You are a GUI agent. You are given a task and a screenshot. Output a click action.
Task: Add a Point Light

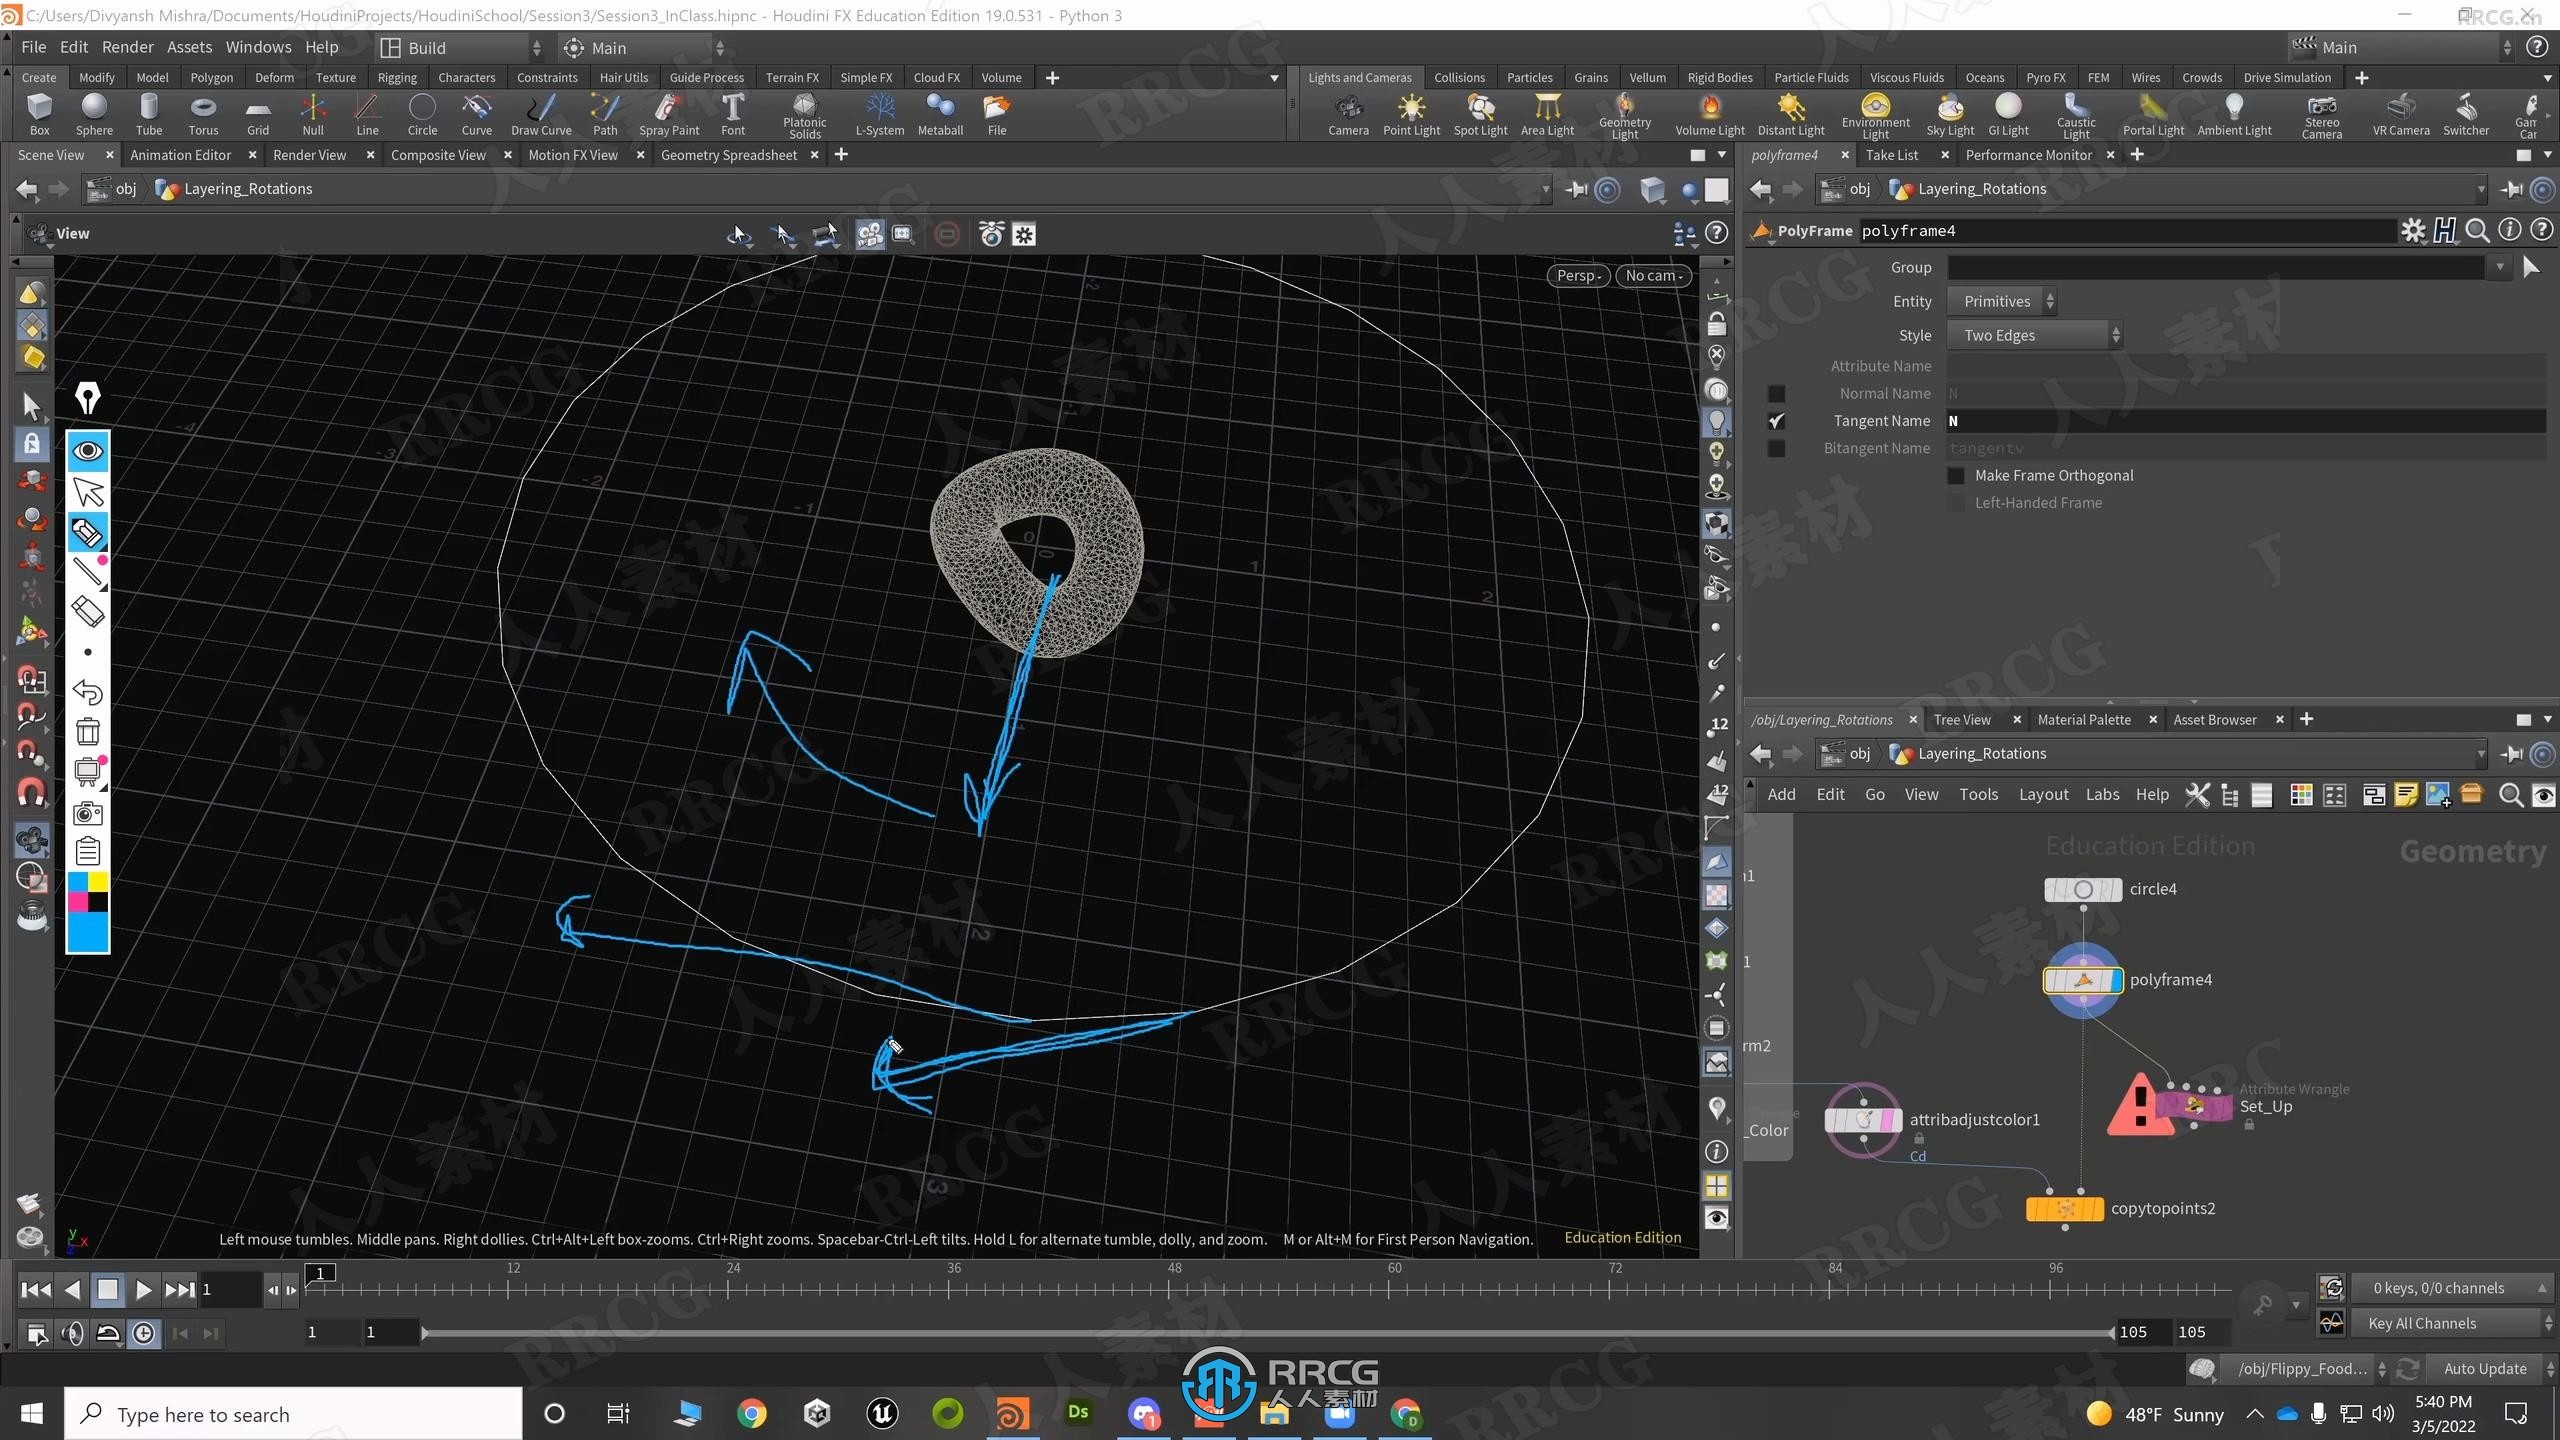tap(1411, 114)
